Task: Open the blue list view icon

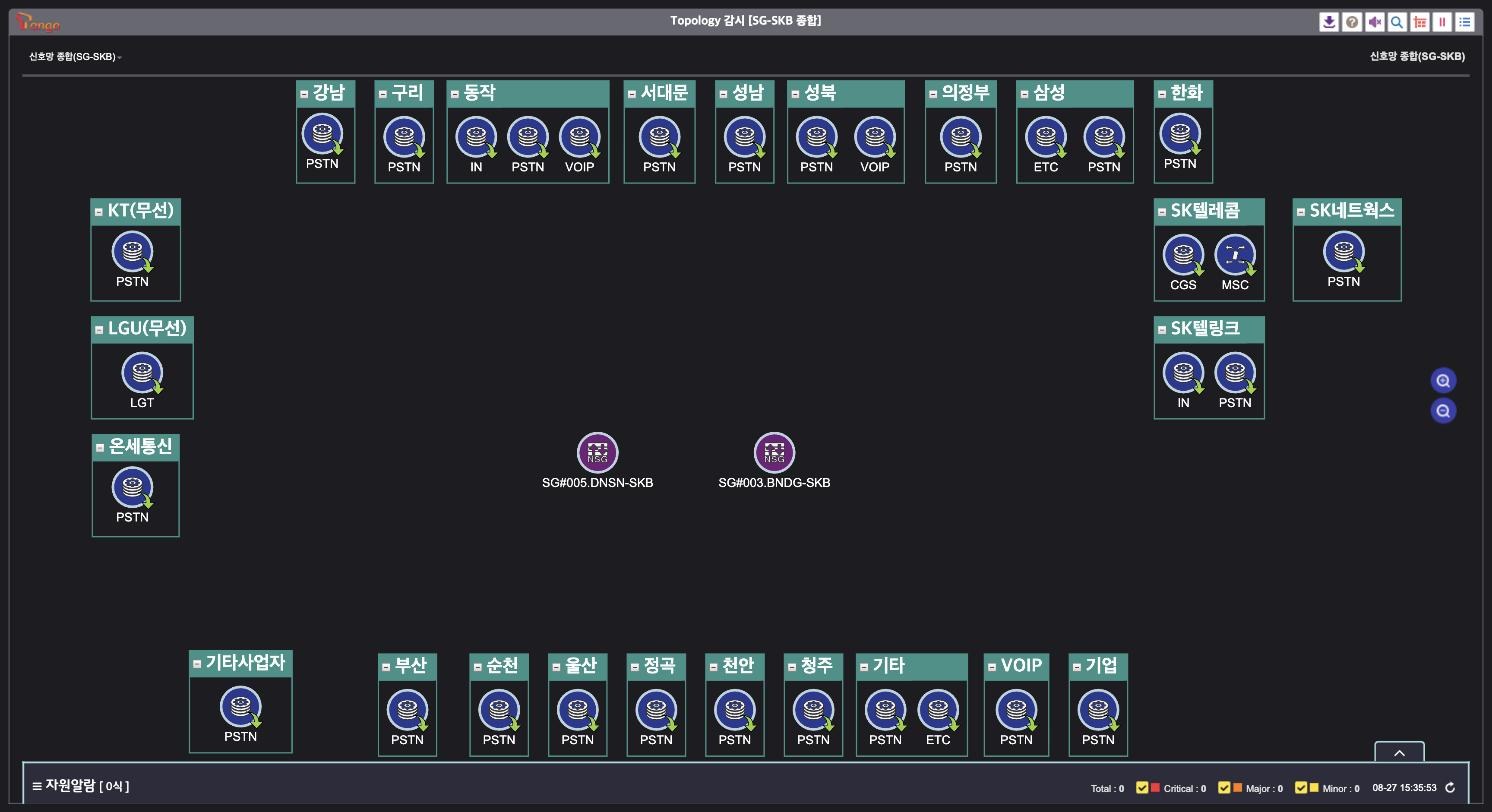Action: [x=1465, y=22]
